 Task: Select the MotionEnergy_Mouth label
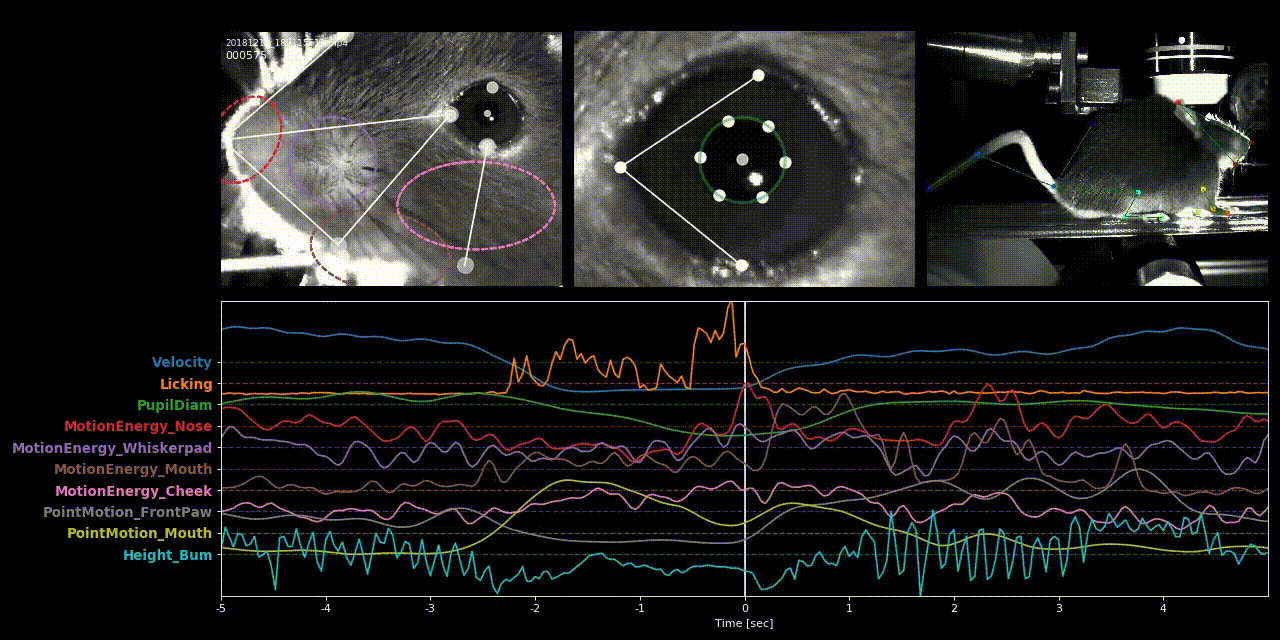point(133,470)
